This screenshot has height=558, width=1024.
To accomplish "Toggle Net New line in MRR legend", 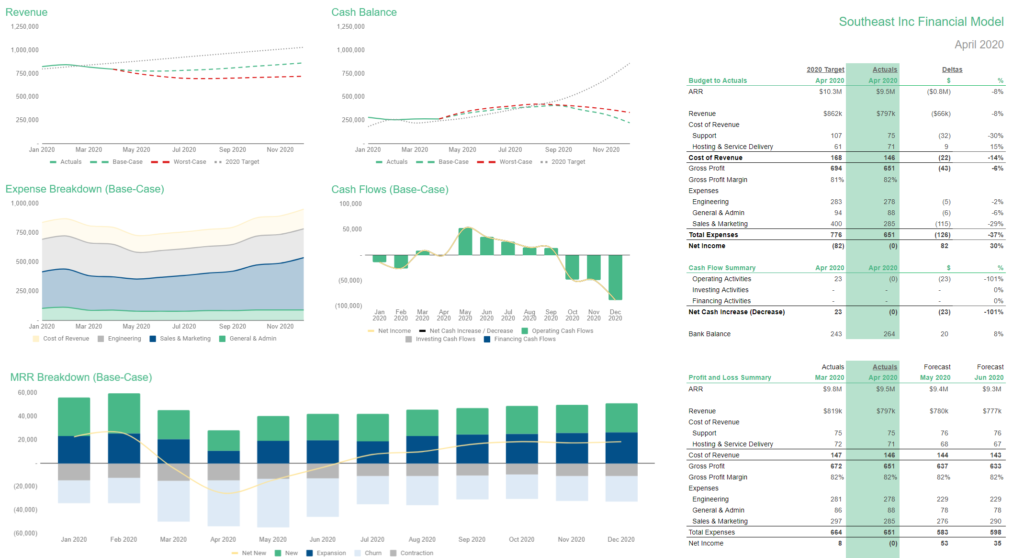I will (x=255, y=552).
